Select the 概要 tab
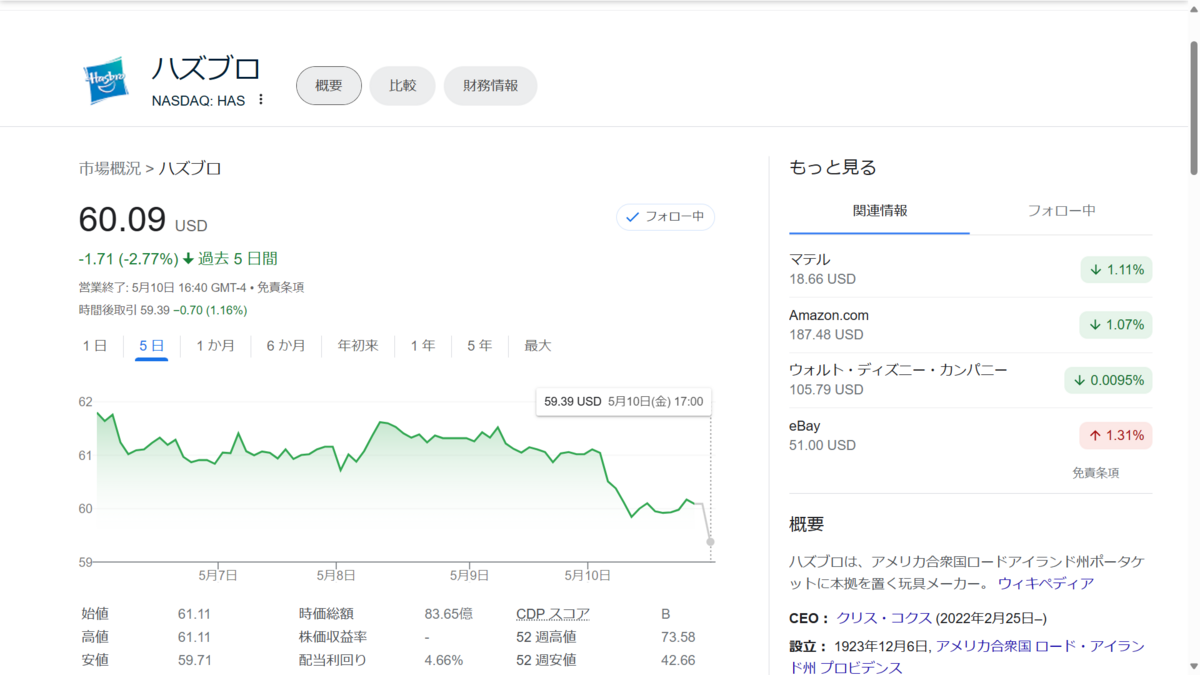Image resolution: width=1200 pixels, height=675 pixels. pyautogui.click(x=329, y=86)
